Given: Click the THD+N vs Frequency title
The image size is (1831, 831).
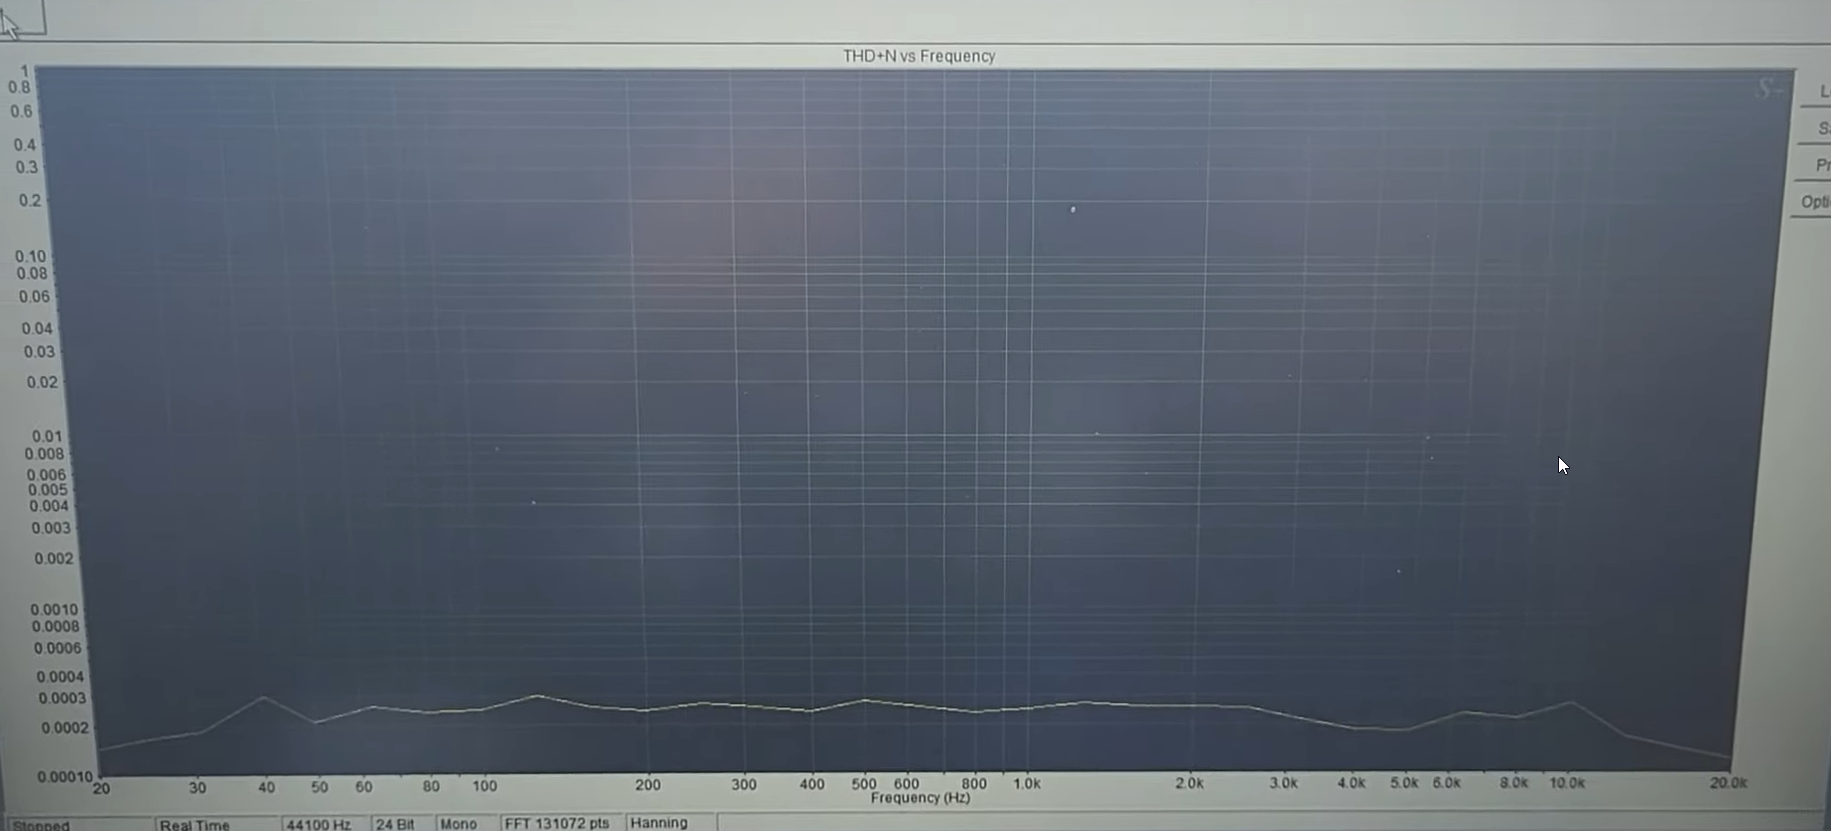Looking at the screenshot, I should [x=918, y=56].
